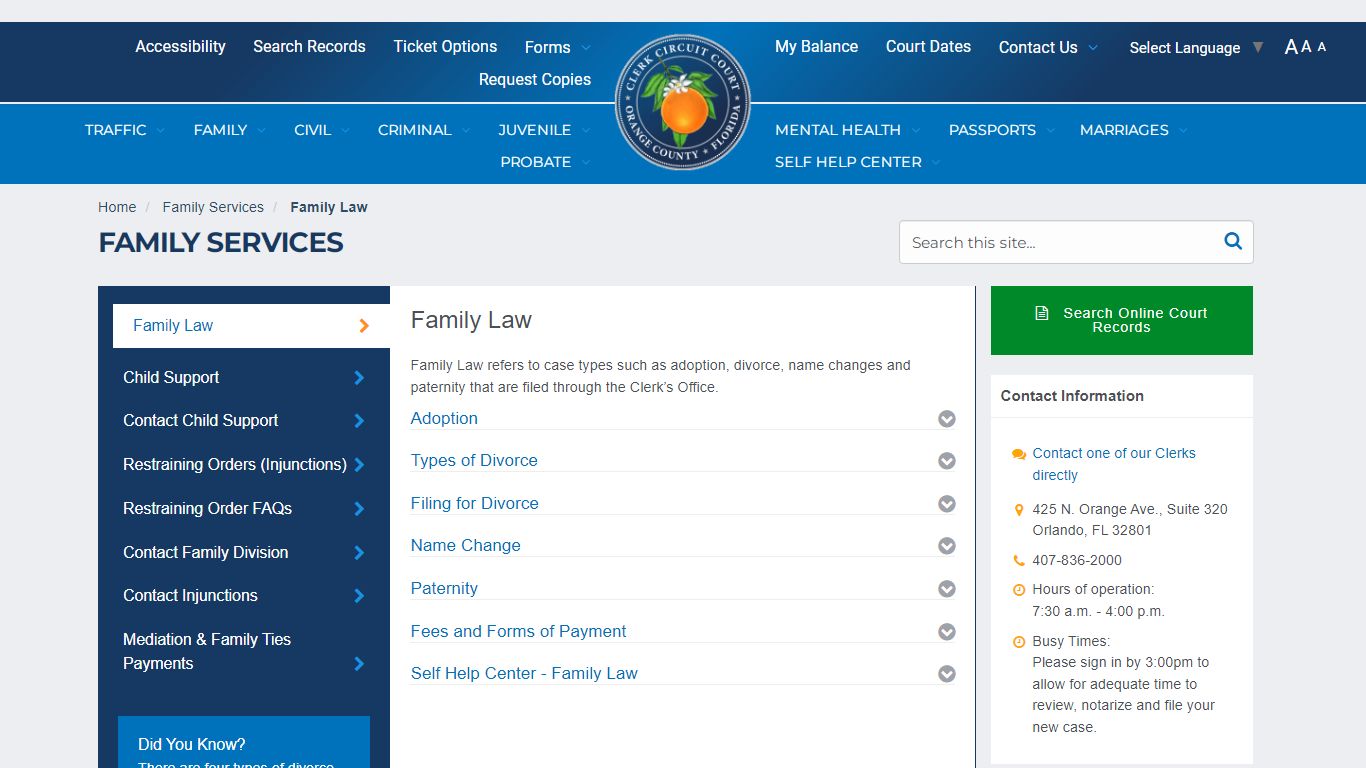Click the arrow icon next to Child Support
This screenshot has width=1366, height=768.
(359, 378)
